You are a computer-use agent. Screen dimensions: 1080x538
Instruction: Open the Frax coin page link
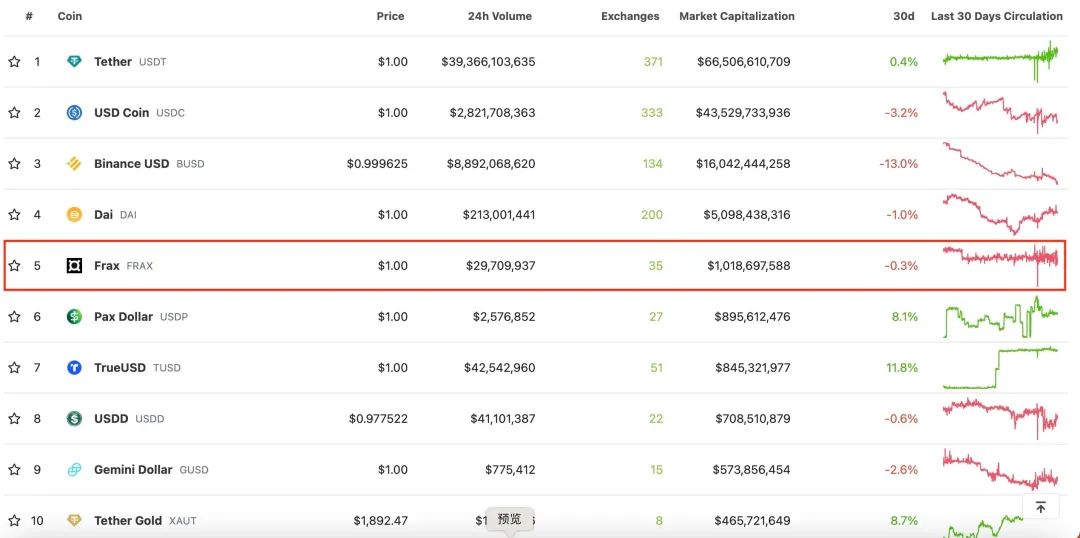(x=107, y=266)
